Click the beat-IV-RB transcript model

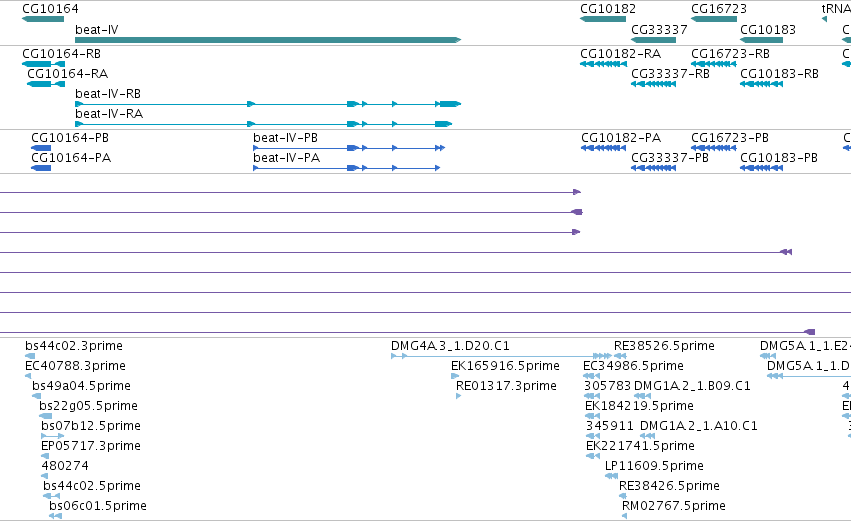[x=268, y=104]
